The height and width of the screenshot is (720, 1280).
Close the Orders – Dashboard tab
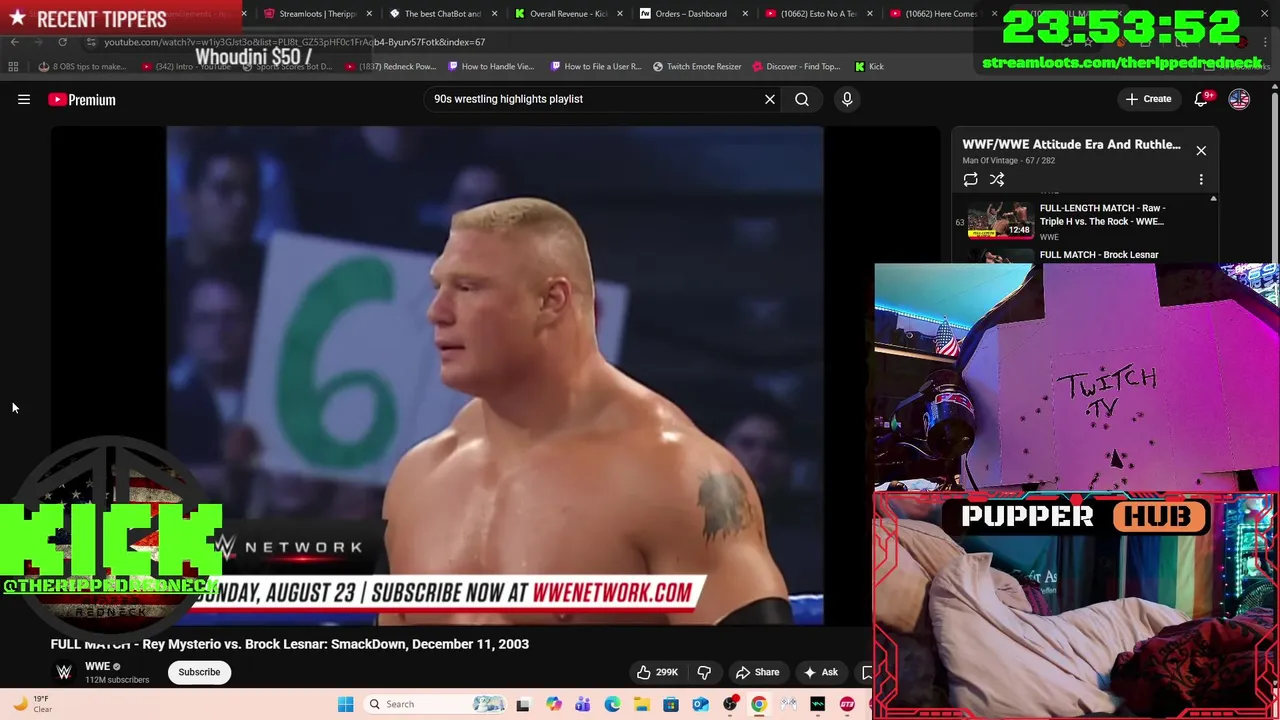click(x=744, y=14)
